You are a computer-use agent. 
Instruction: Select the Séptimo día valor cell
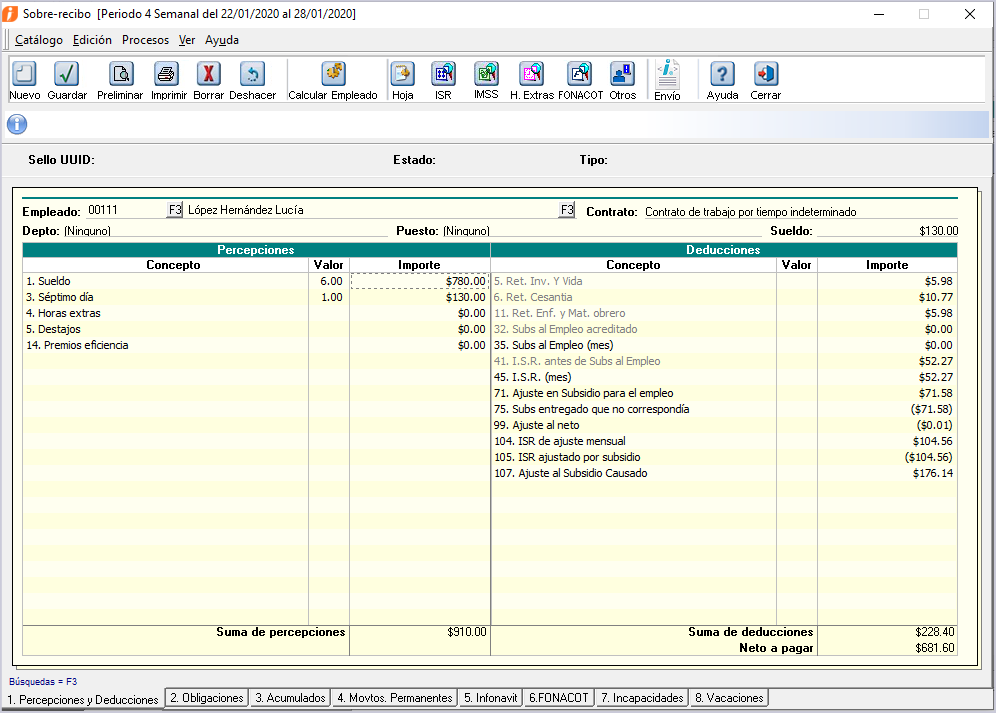pyautogui.click(x=328, y=297)
